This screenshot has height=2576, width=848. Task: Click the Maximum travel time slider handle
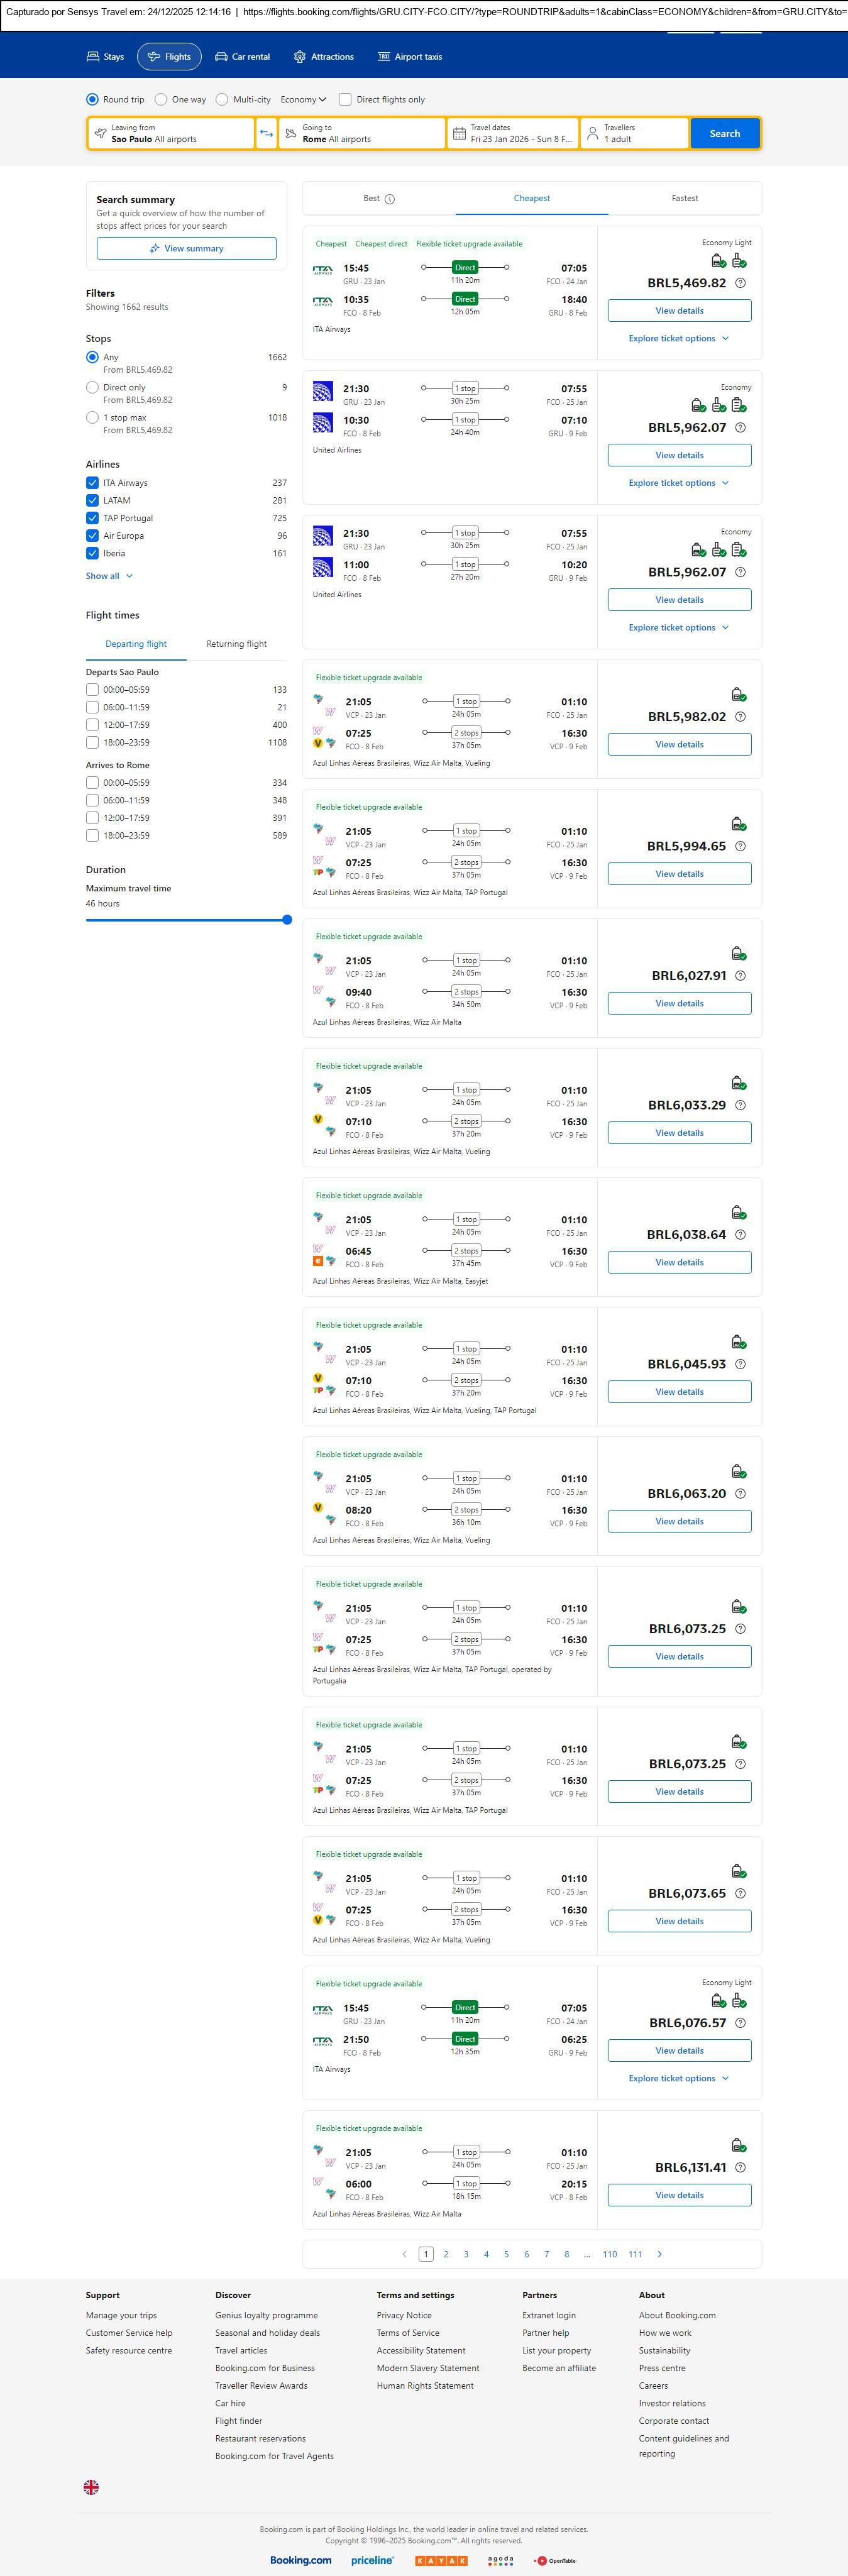click(x=287, y=920)
